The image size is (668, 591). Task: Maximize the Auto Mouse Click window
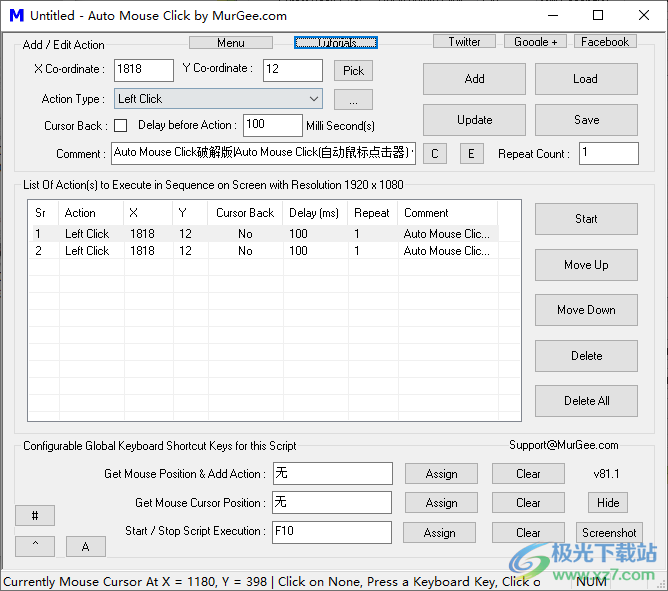pyautogui.click(x=598, y=15)
